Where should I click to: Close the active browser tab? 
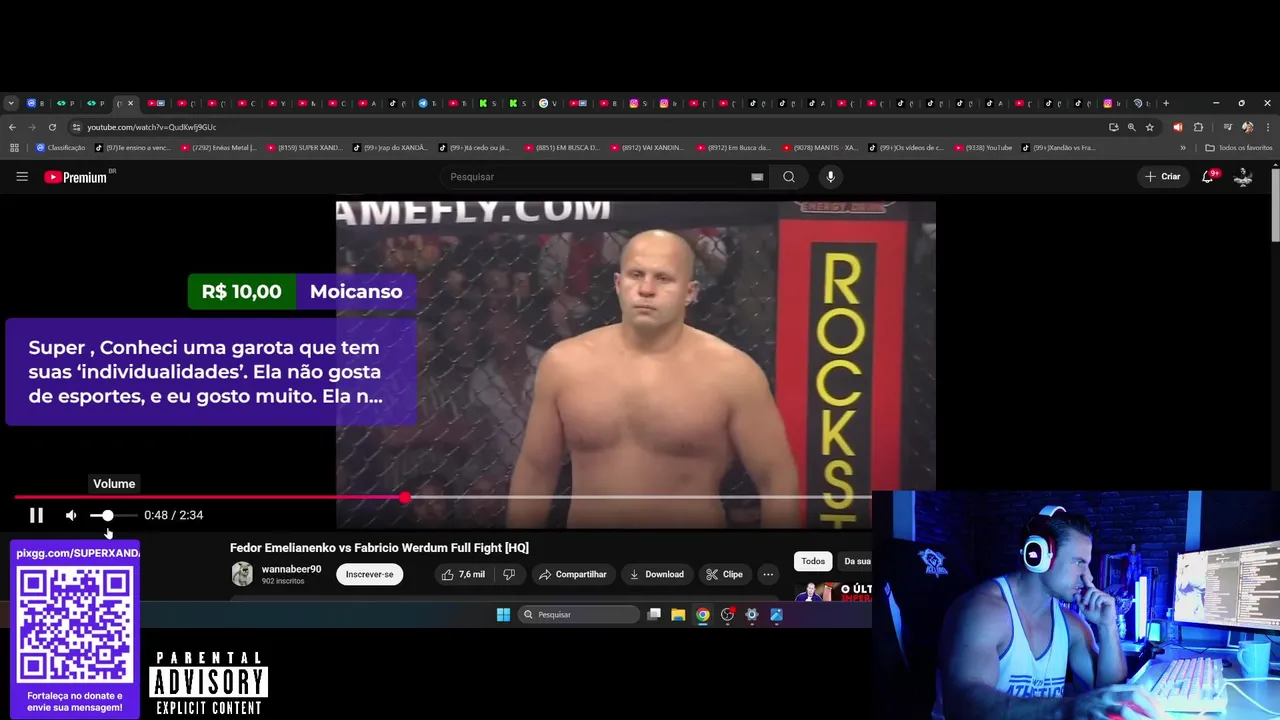tap(130, 103)
